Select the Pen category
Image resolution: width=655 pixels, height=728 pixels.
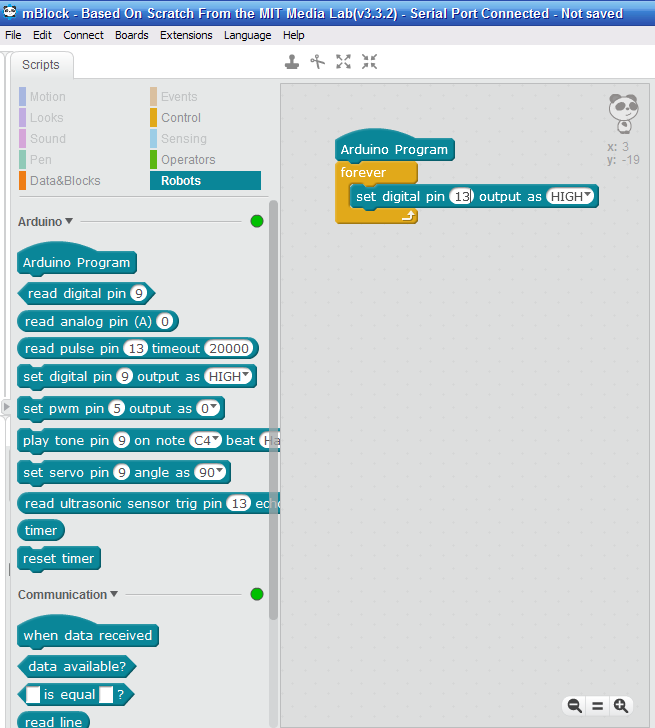pos(36,160)
